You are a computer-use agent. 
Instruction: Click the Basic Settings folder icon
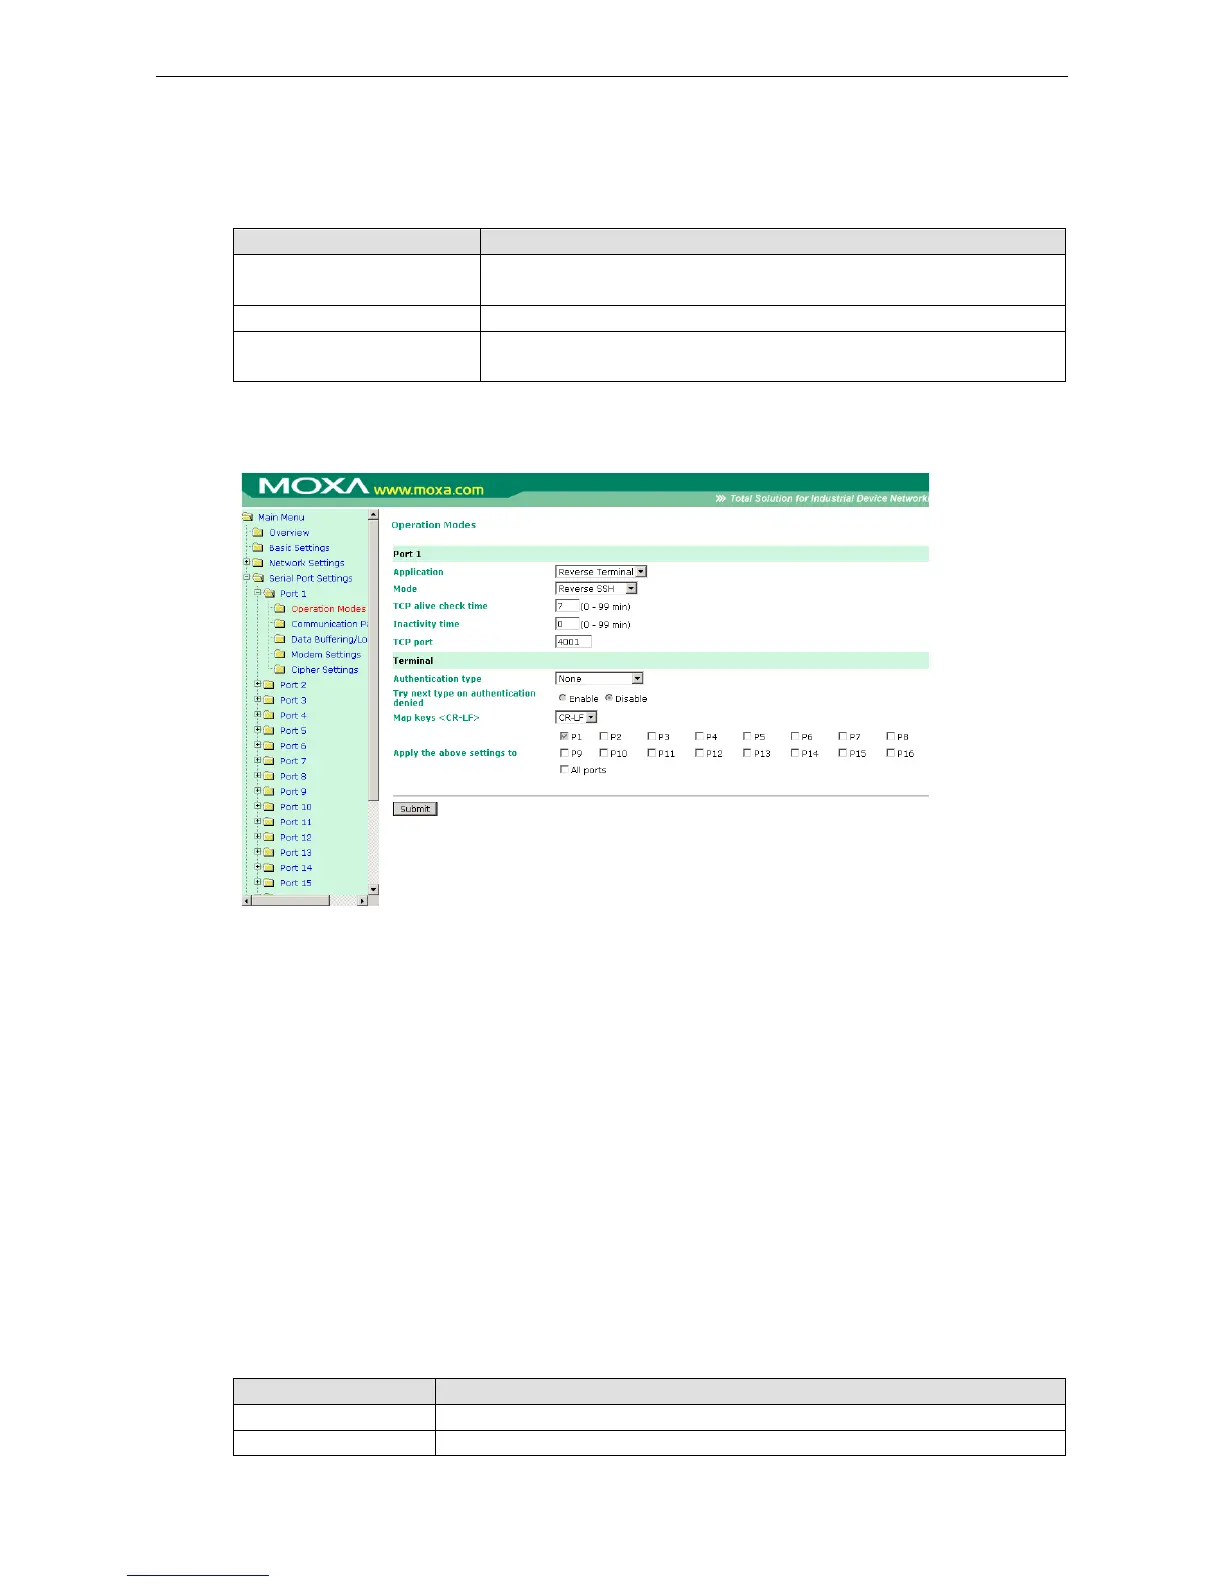pyautogui.click(x=258, y=547)
